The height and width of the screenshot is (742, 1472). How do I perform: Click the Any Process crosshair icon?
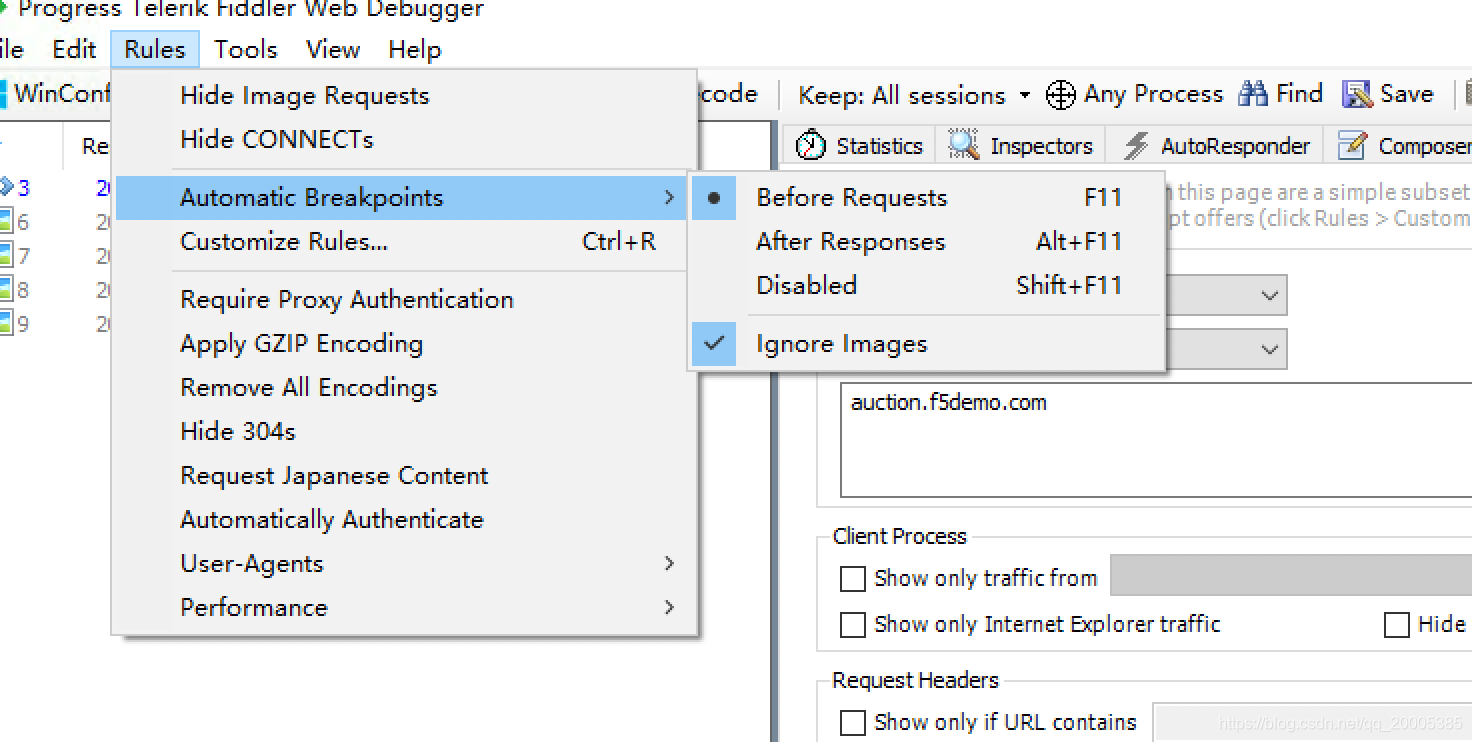[1060, 95]
